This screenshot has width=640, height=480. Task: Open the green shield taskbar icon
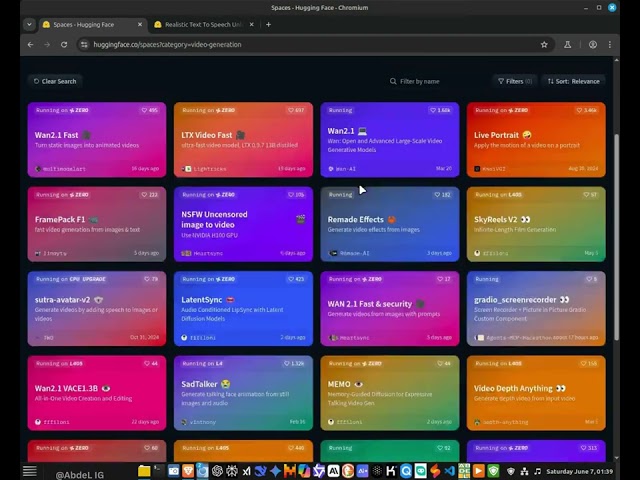(x=493, y=471)
